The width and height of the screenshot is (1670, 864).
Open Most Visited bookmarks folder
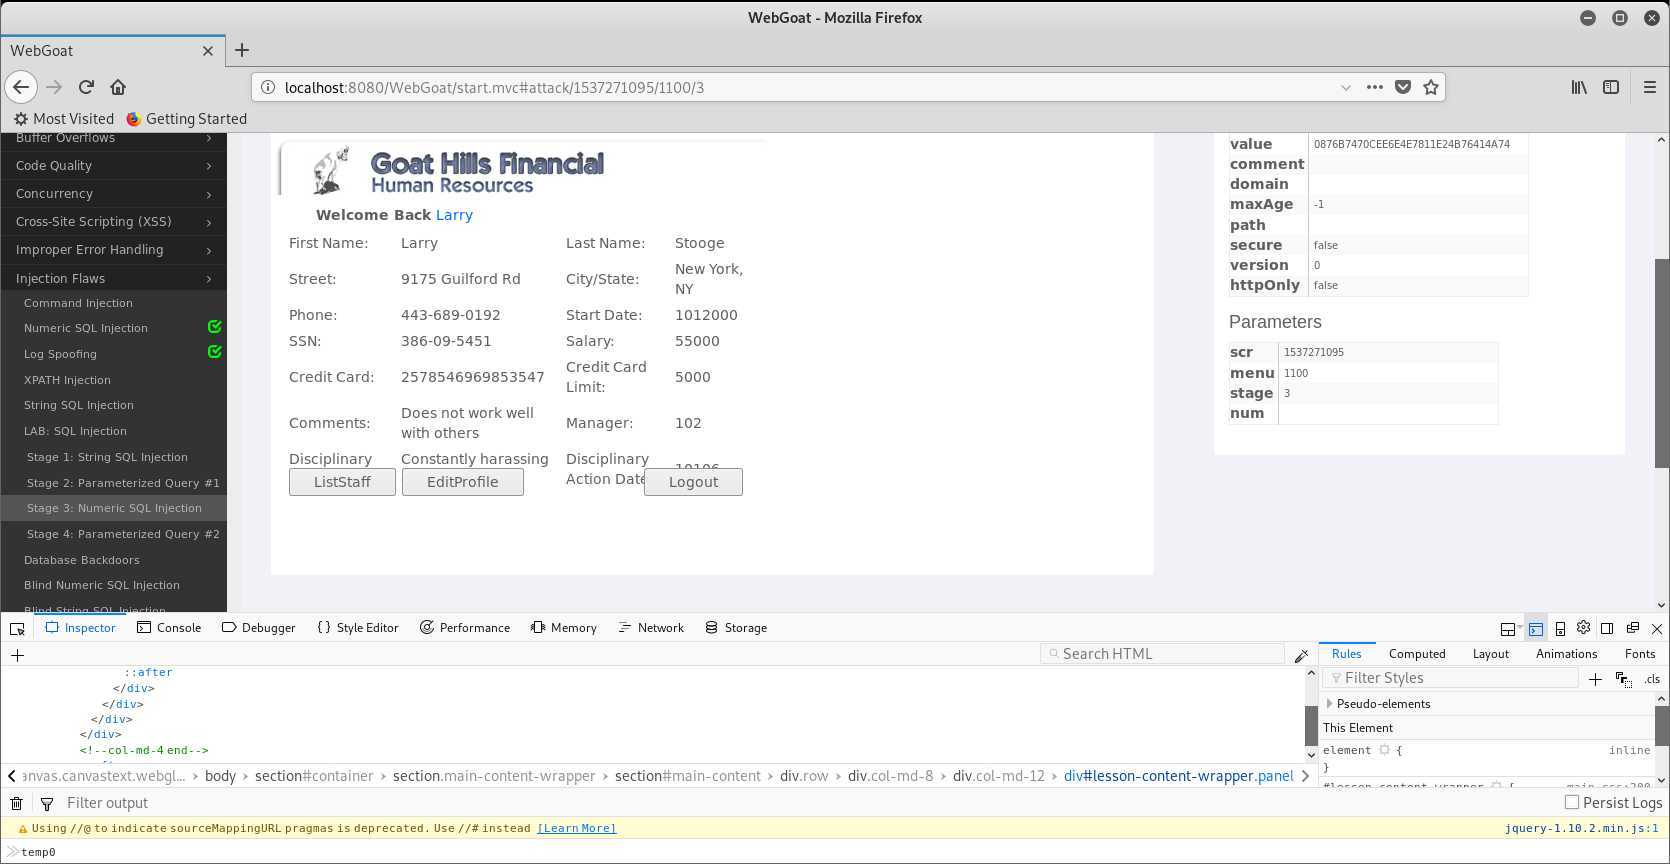click(64, 118)
